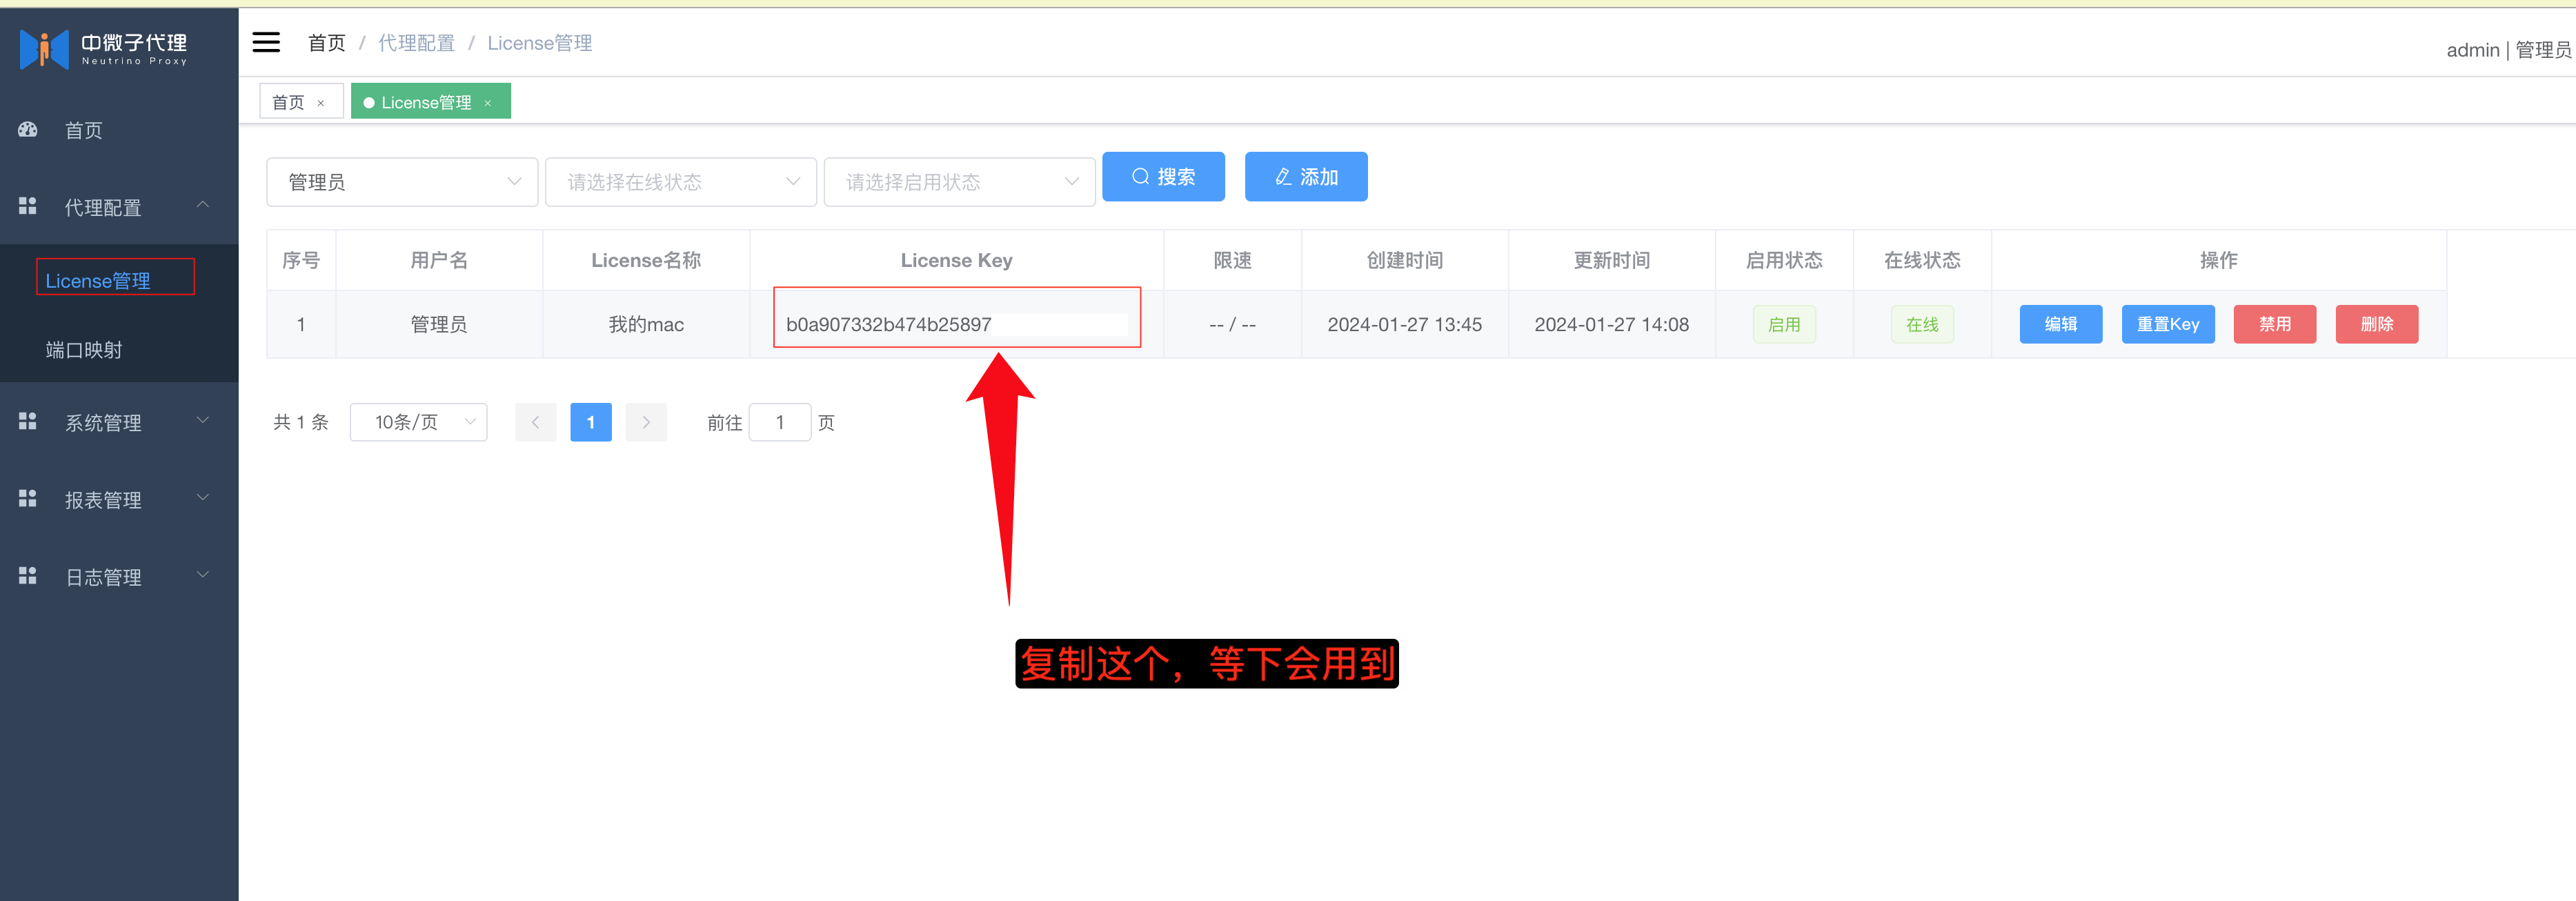Click the grid icon beside 代理配置
This screenshot has height=901, width=2576.
28,206
